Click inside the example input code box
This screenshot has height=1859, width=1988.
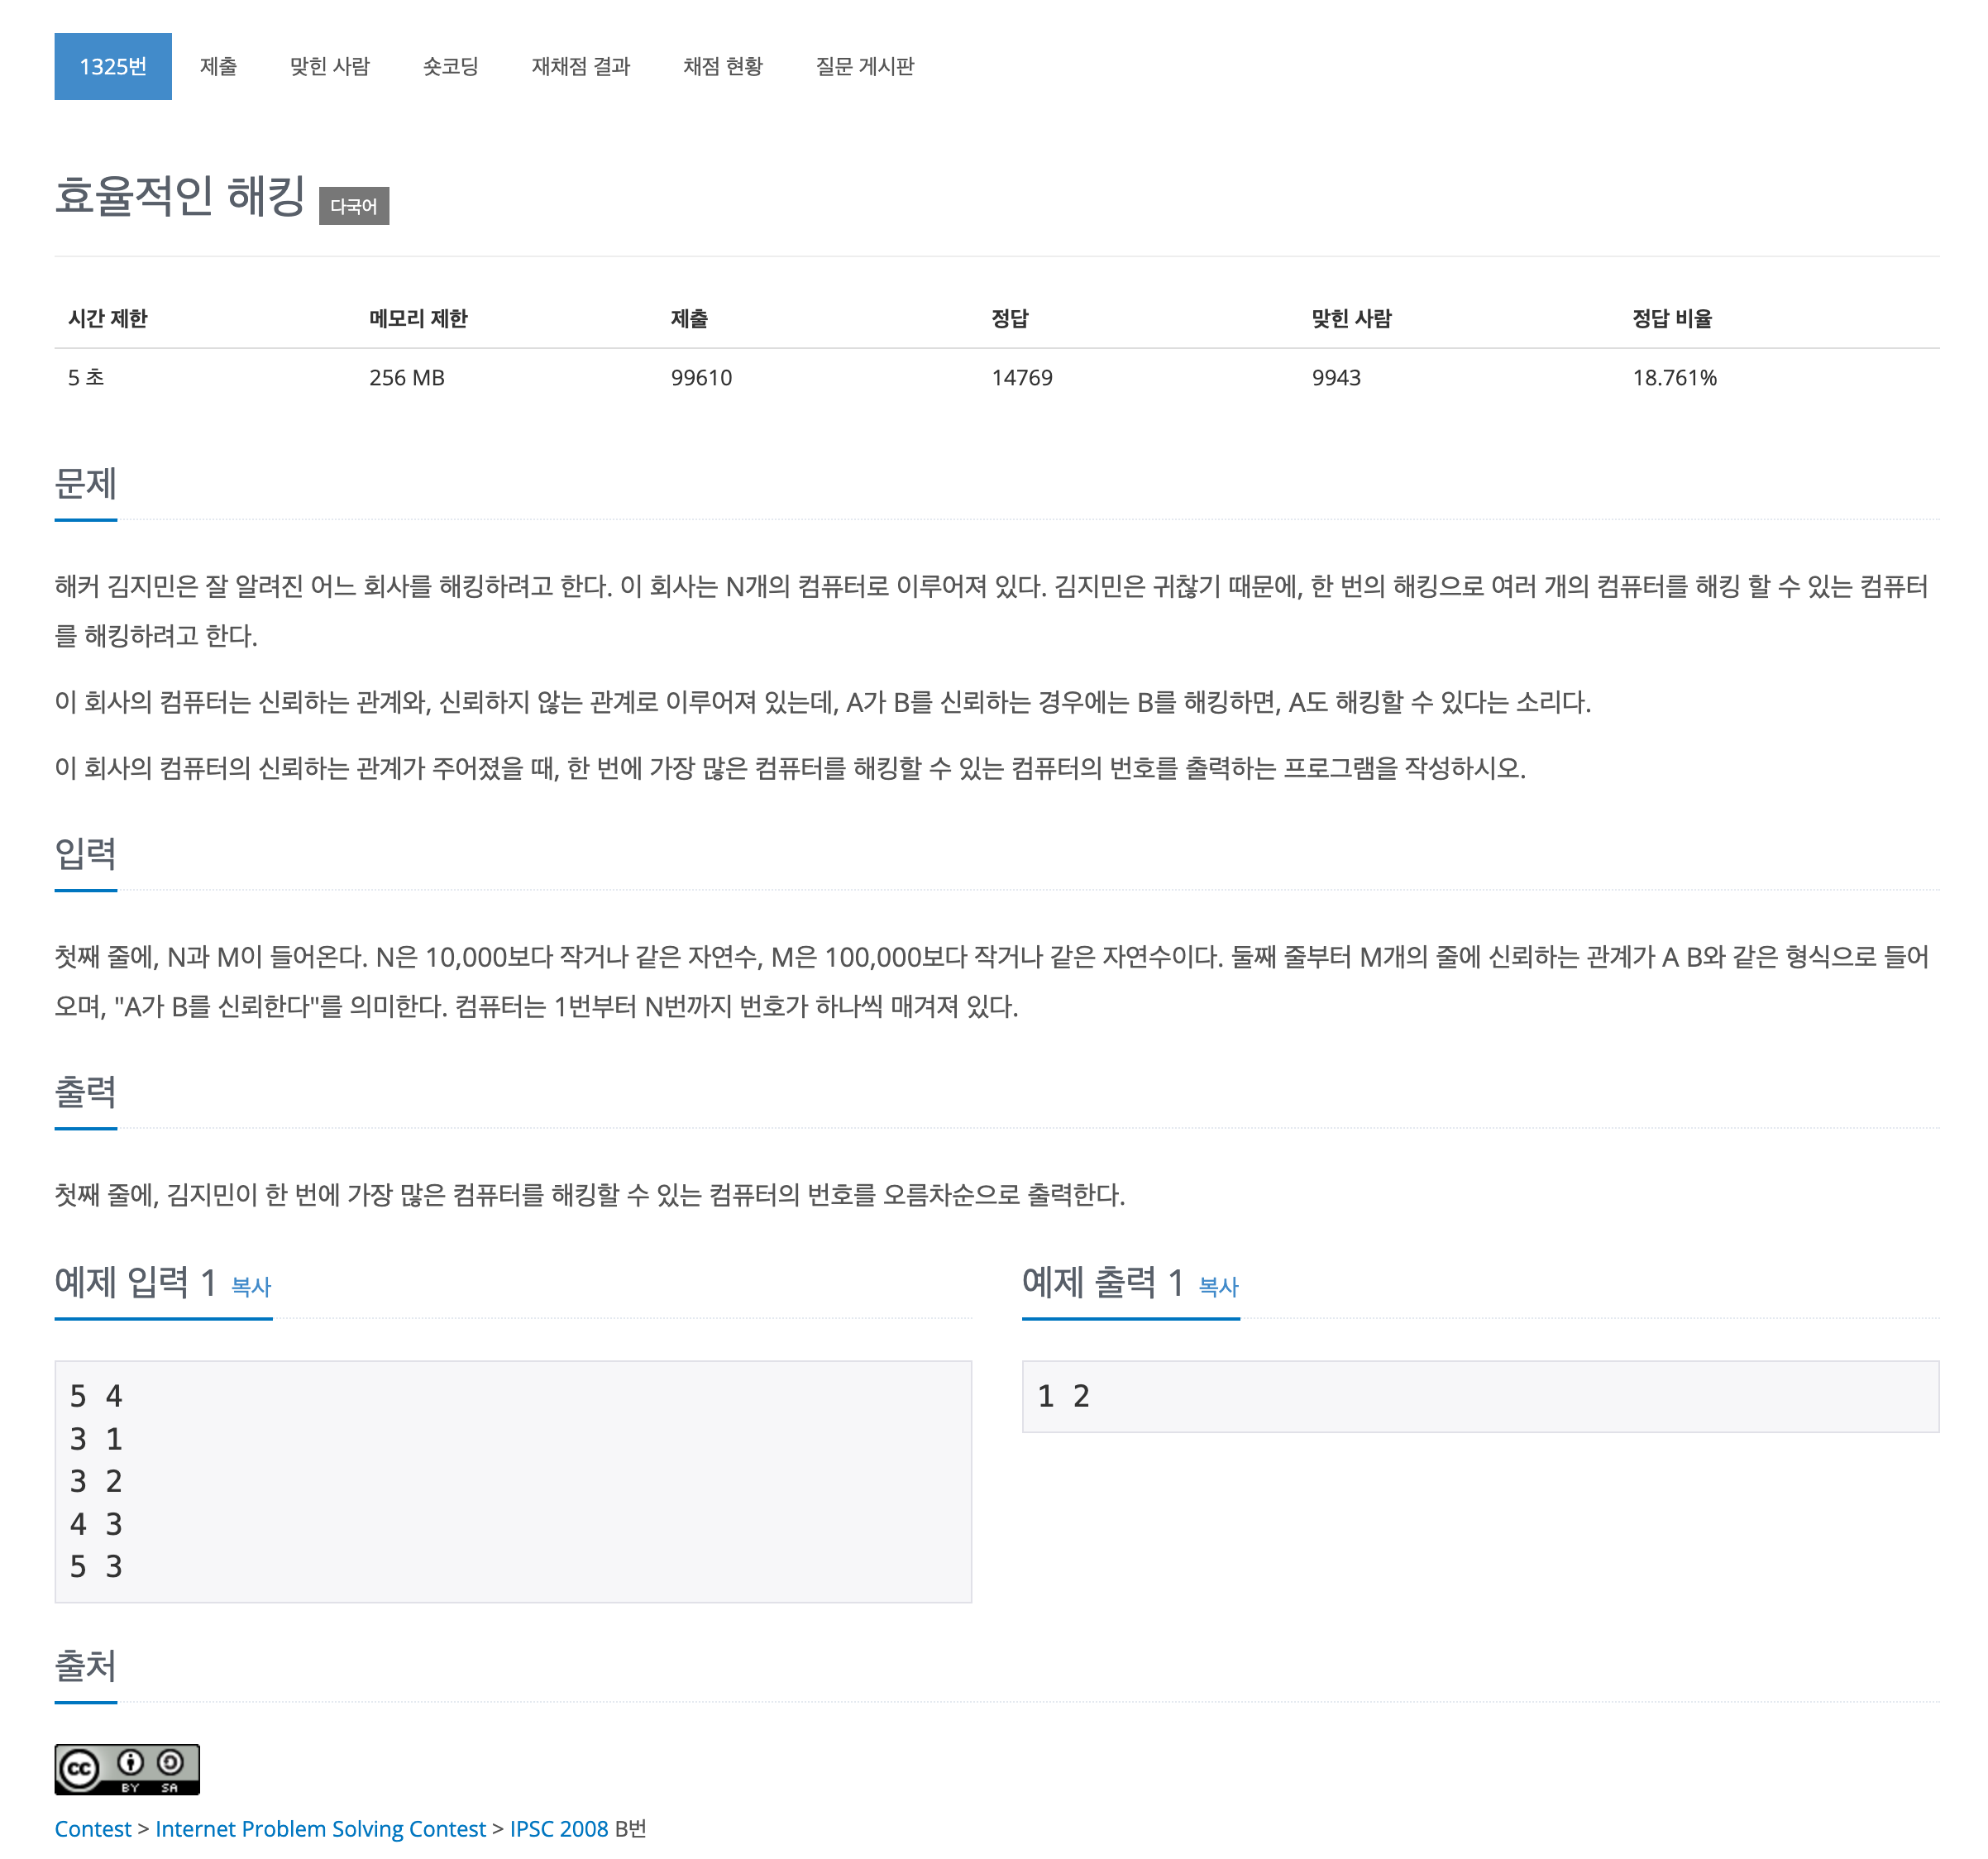512,1481
